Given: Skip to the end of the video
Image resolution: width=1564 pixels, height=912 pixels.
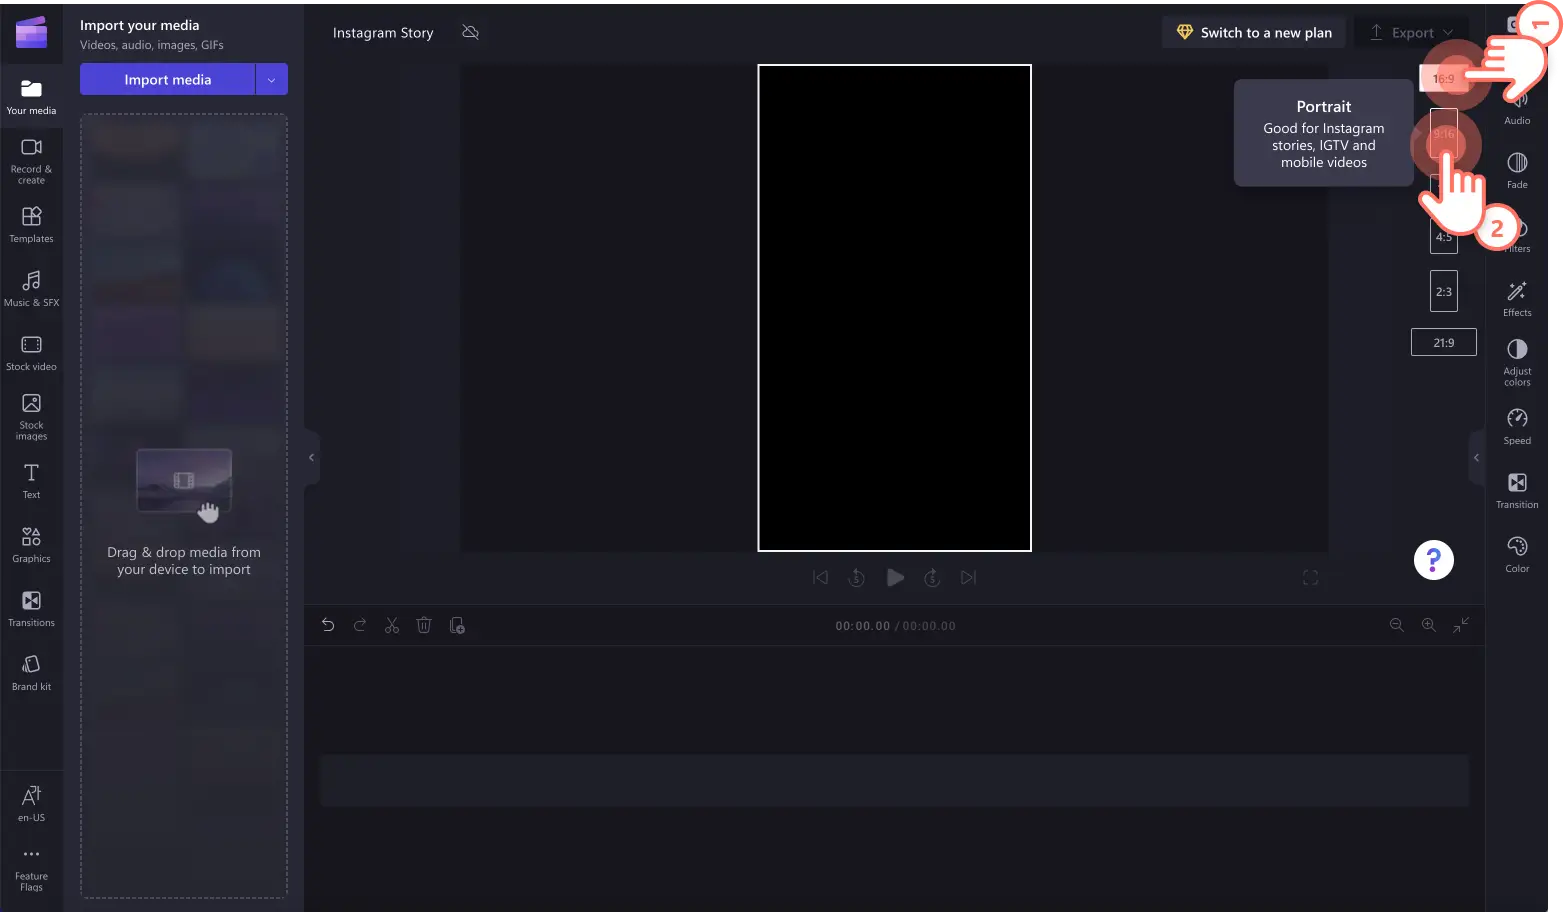Looking at the screenshot, I should pos(968,577).
